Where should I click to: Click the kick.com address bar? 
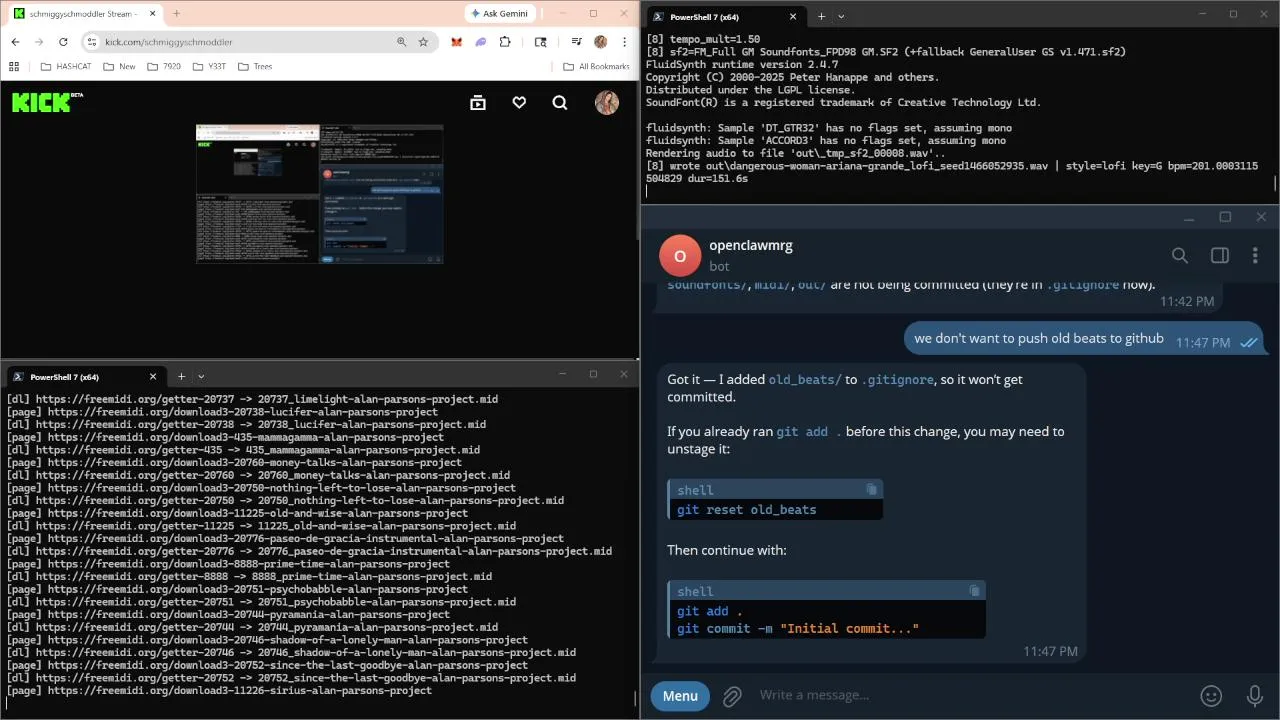[x=240, y=42]
